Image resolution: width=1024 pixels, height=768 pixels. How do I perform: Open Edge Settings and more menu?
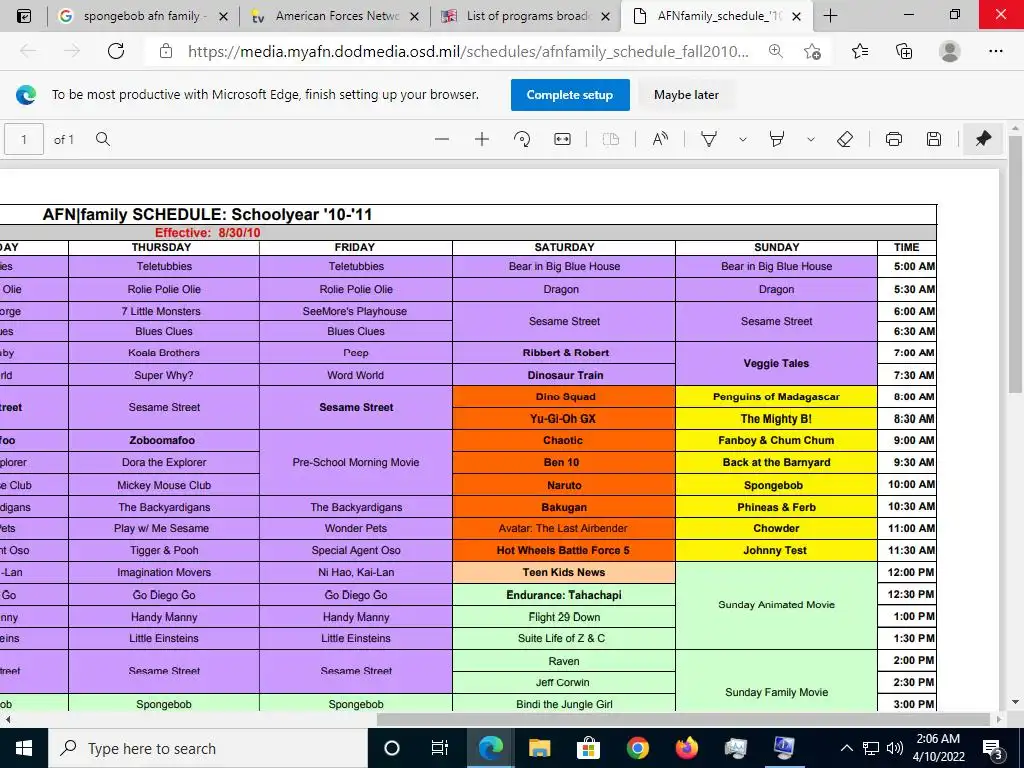tap(995, 51)
